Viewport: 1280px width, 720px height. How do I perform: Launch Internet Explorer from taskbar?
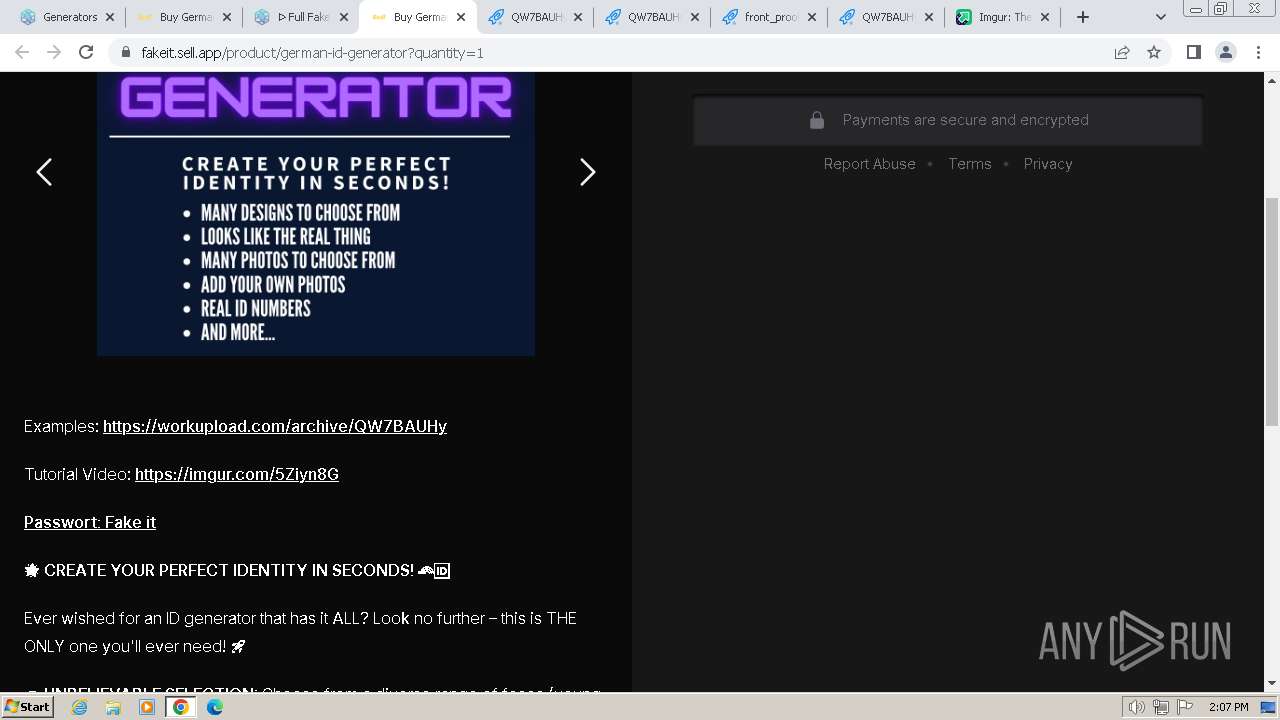pos(80,707)
